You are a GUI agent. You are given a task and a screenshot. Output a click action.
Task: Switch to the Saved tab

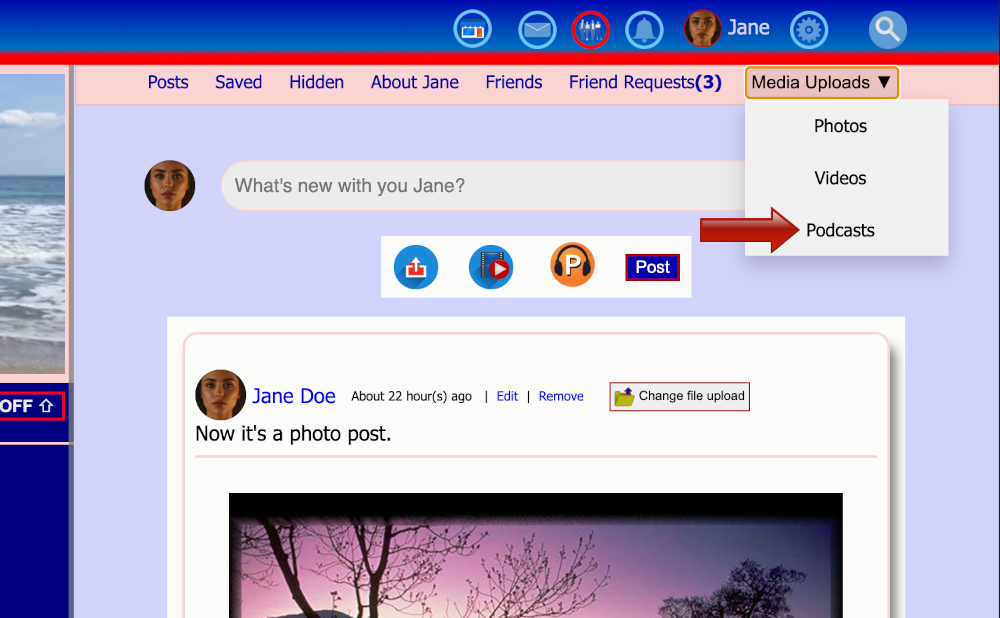tap(238, 82)
